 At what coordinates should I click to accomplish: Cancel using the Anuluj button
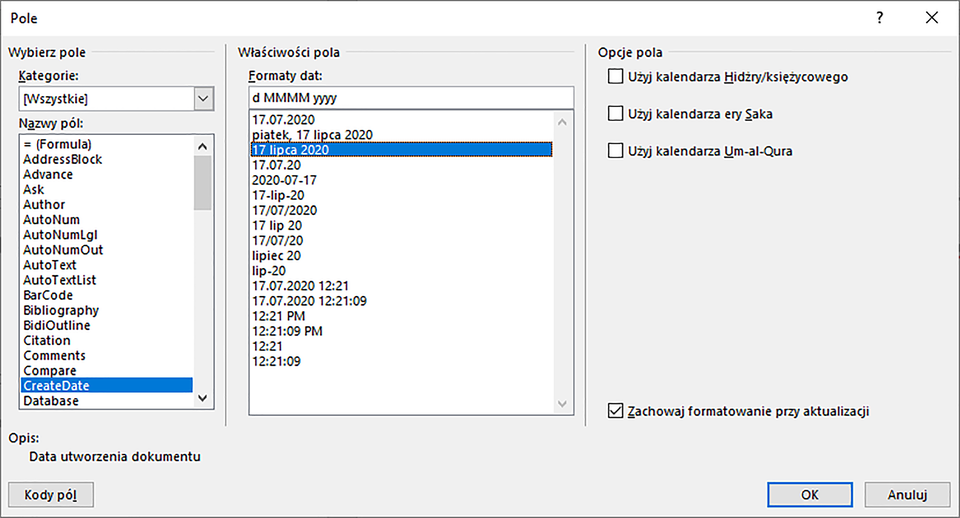(x=906, y=494)
